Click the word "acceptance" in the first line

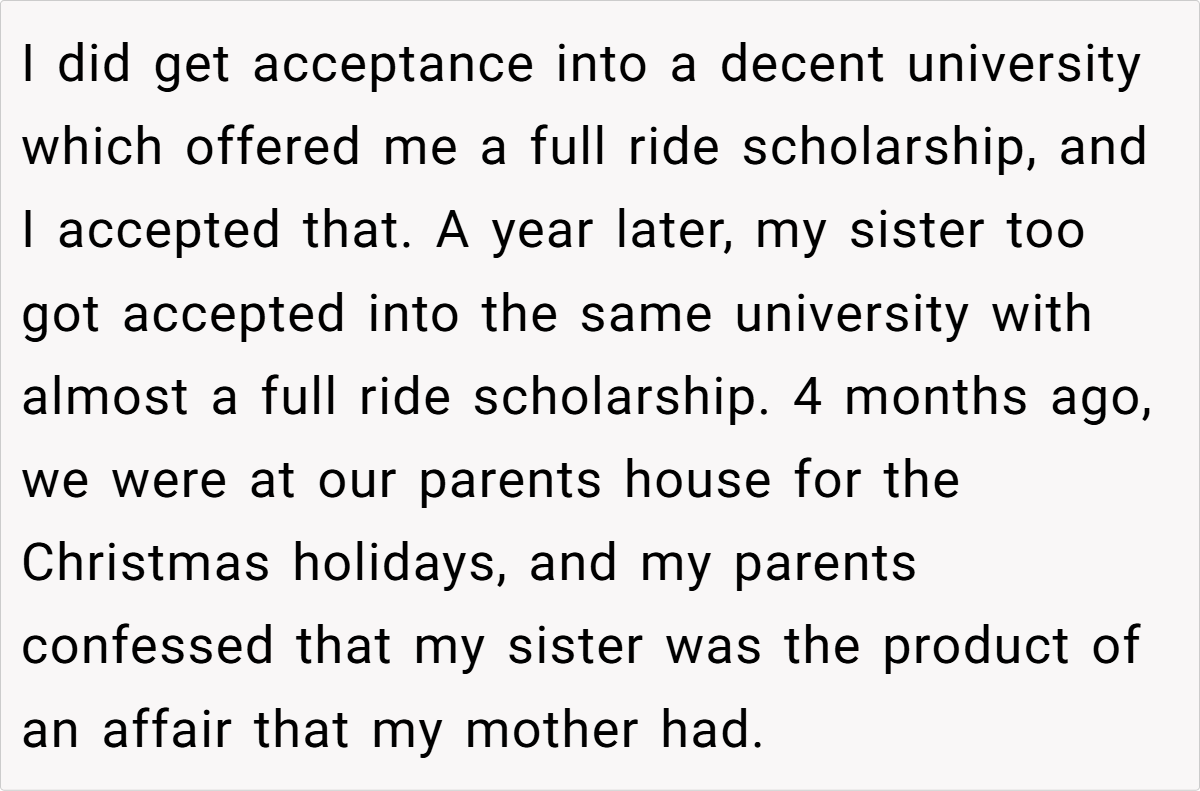pyautogui.click(x=393, y=65)
